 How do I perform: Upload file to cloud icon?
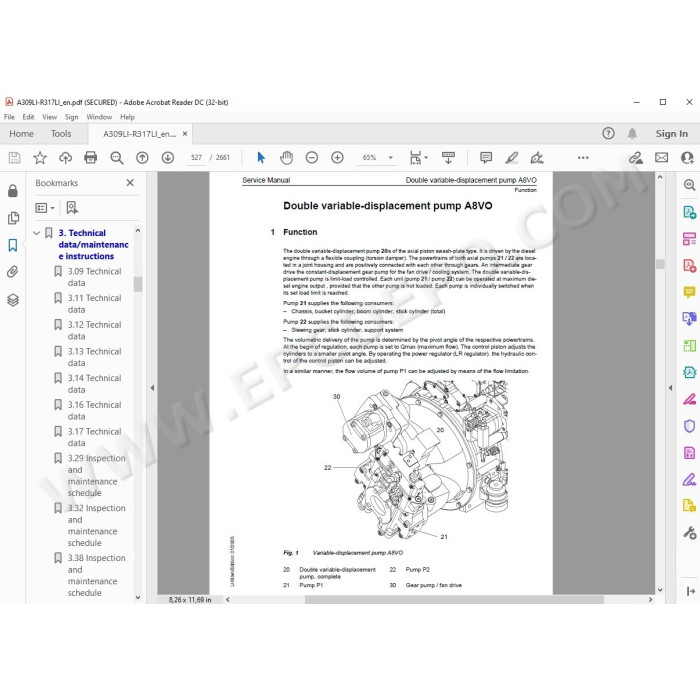click(65, 158)
